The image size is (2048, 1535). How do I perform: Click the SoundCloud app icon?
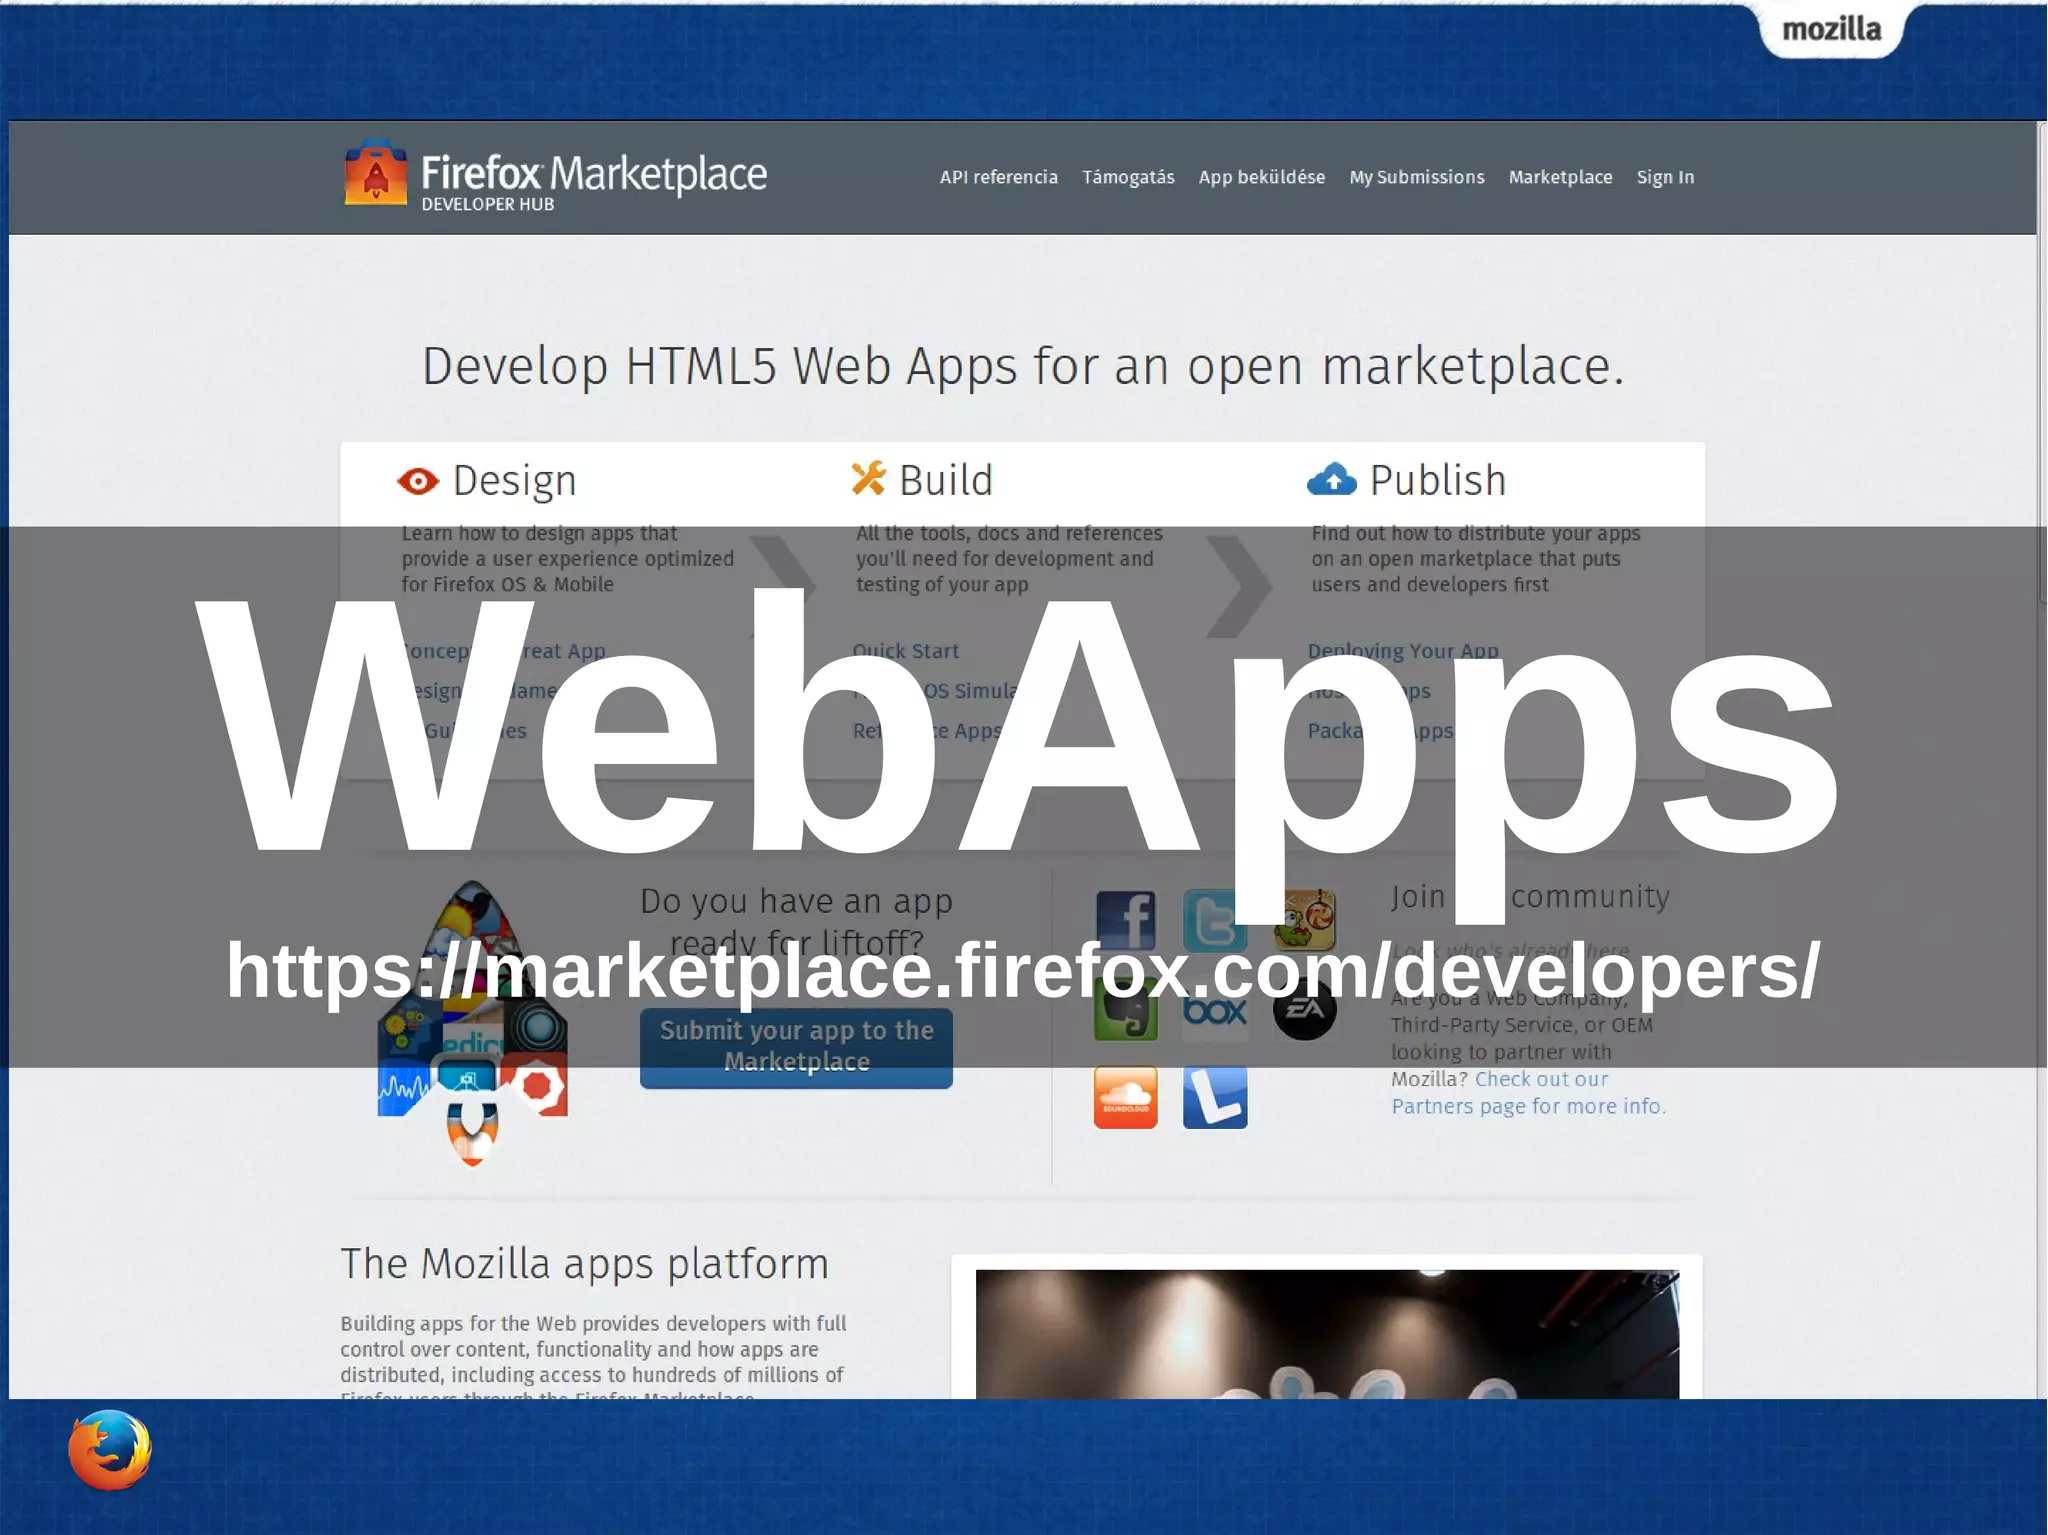[x=1125, y=1097]
